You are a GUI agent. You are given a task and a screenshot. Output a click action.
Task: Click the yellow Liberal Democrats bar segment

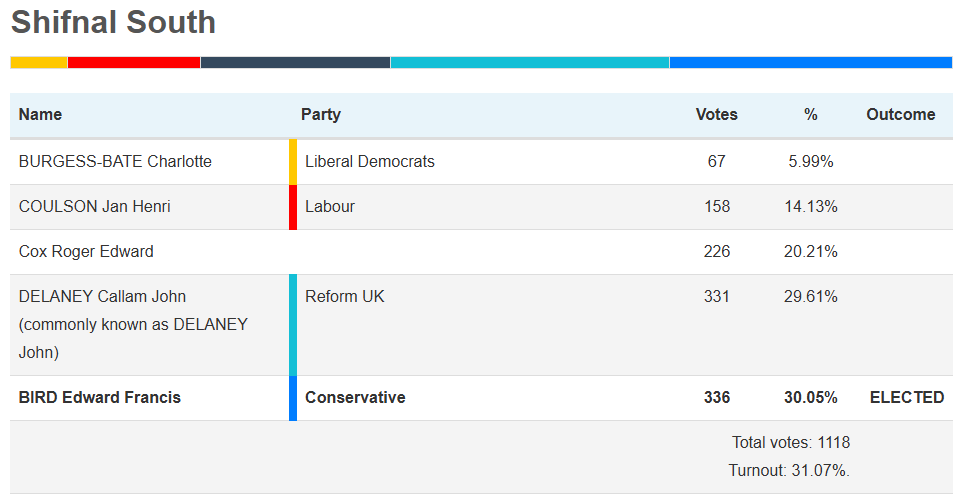coord(39,62)
